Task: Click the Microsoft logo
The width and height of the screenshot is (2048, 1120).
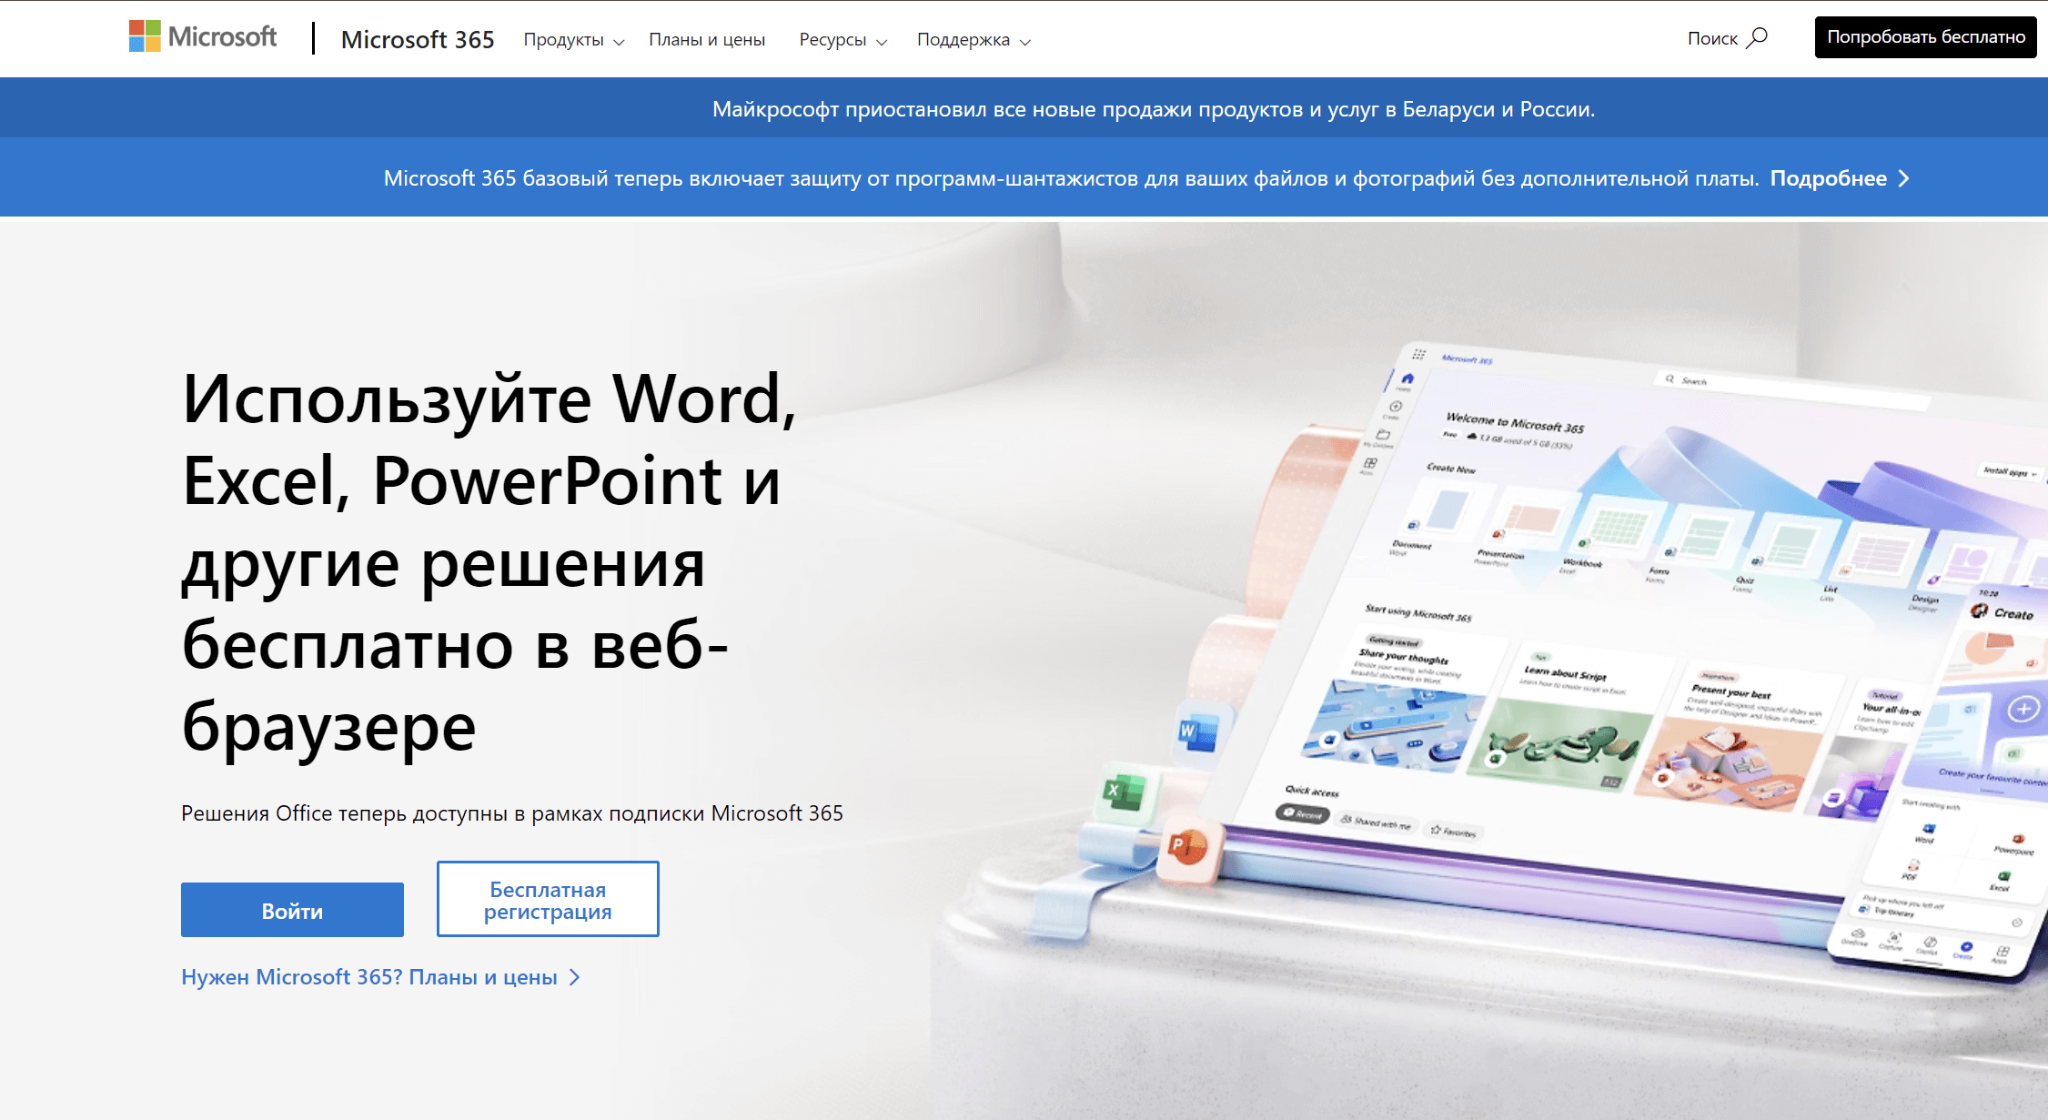Action: [202, 37]
